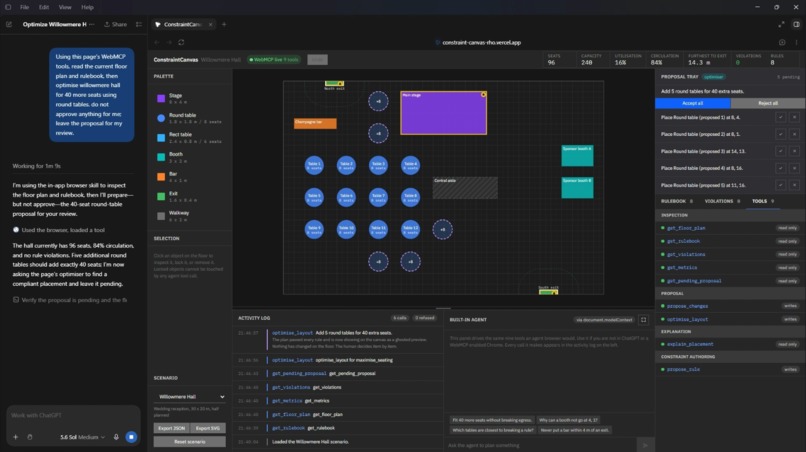Open the View menu
This screenshot has height=452, width=806.
(x=65, y=7)
